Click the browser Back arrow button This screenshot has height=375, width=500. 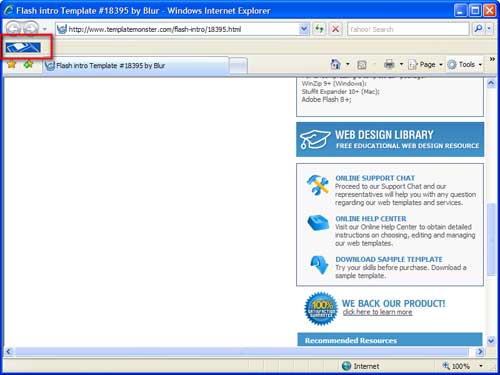pyautogui.click(x=13, y=29)
